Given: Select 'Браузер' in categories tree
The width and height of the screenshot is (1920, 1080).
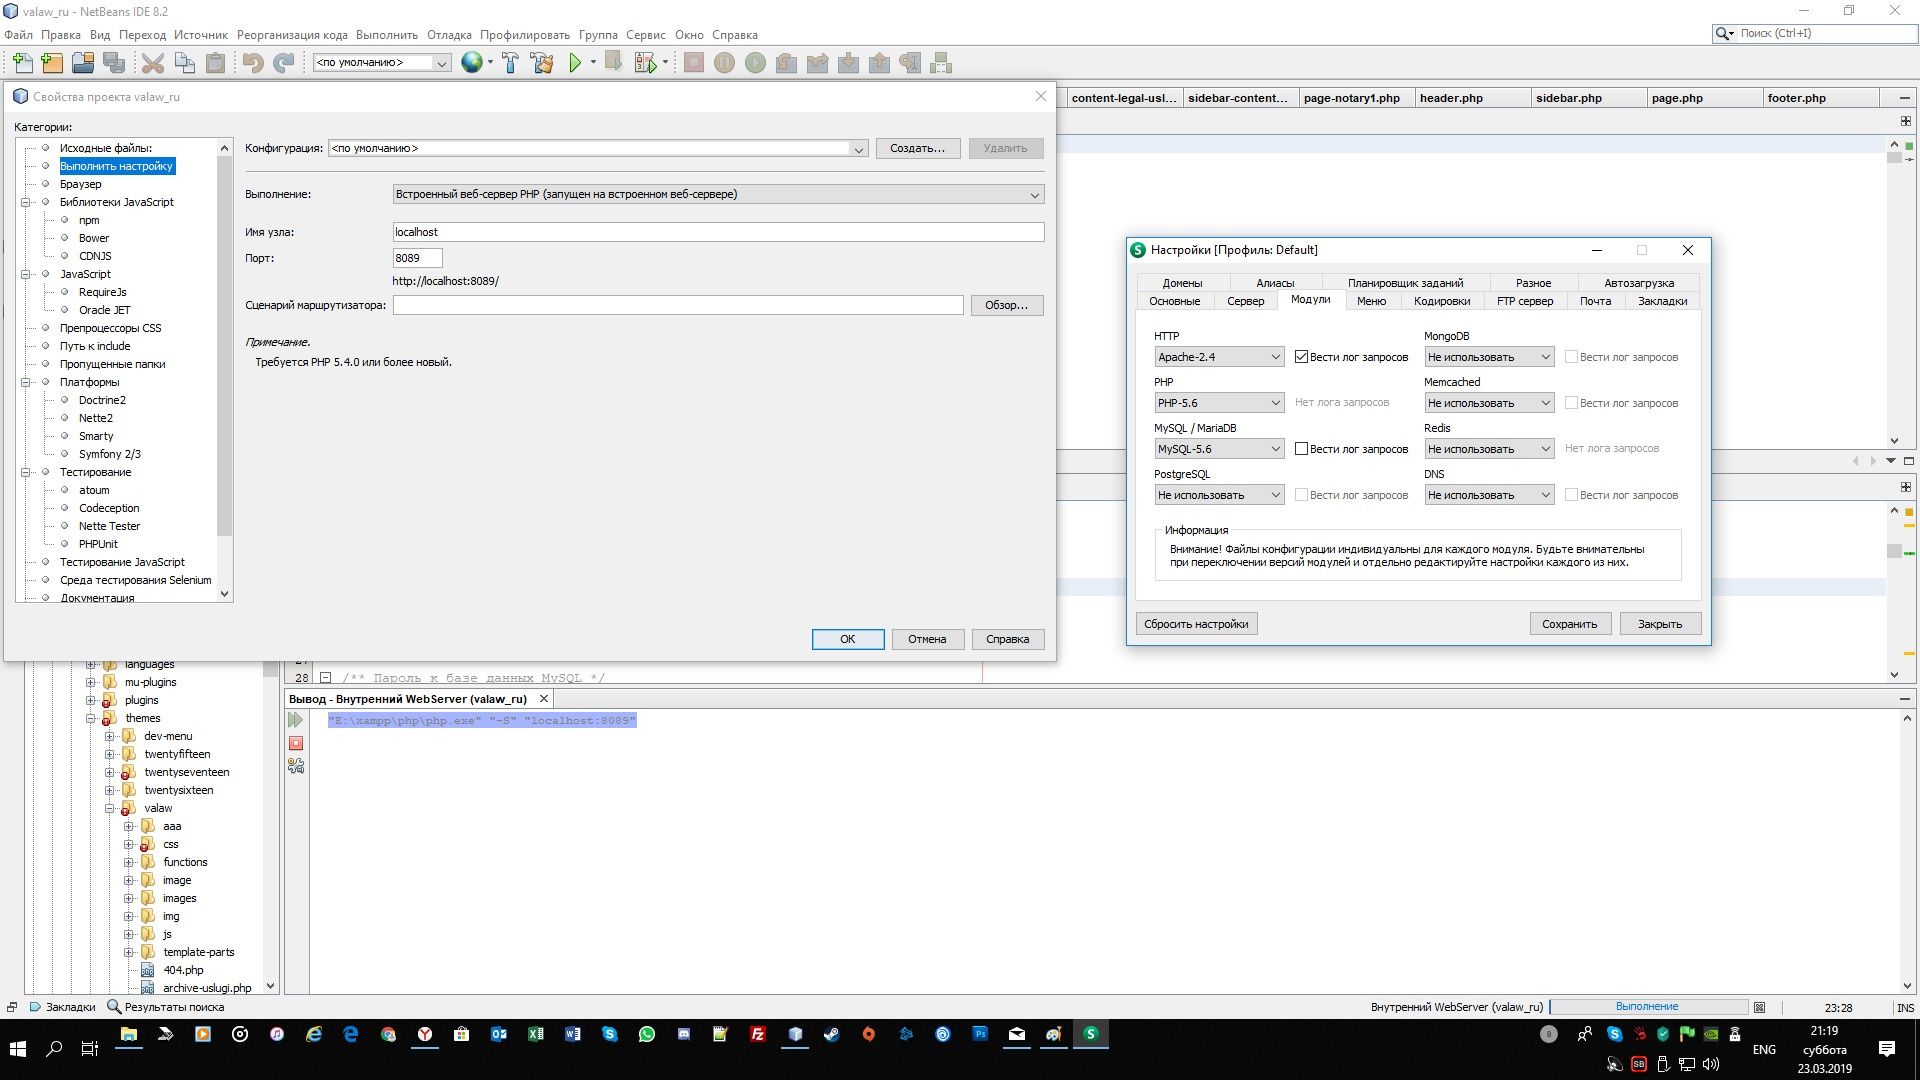Looking at the screenshot, I should coord(80,184).
